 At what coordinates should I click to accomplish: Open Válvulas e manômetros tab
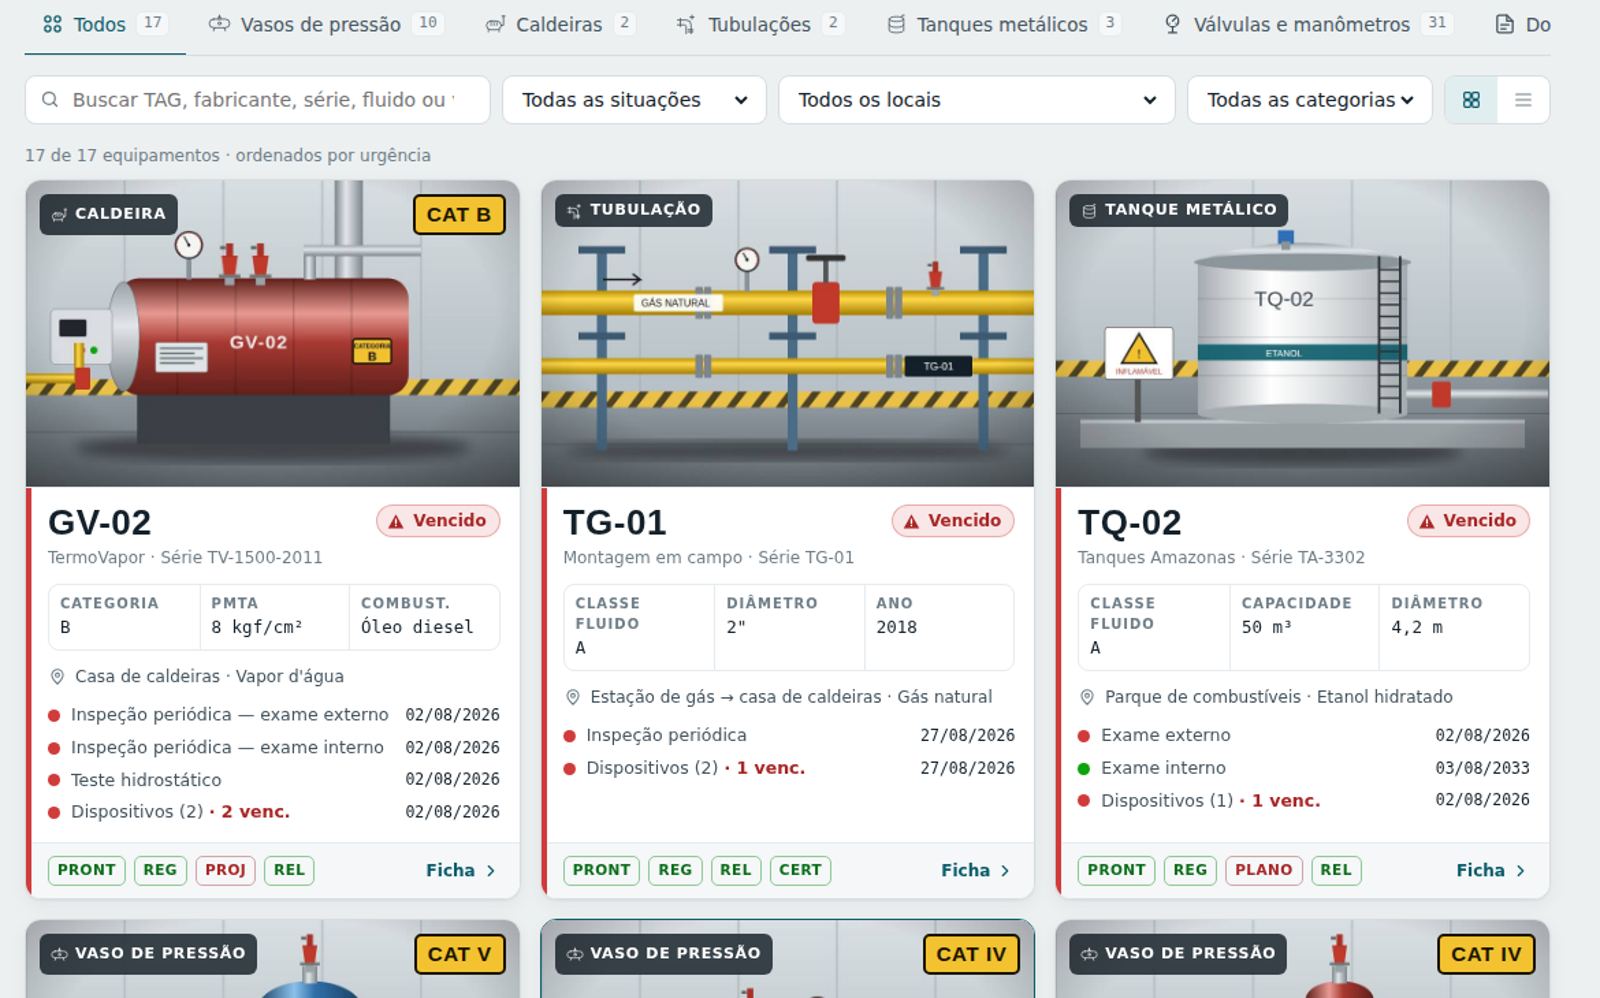coord(1308,24)
